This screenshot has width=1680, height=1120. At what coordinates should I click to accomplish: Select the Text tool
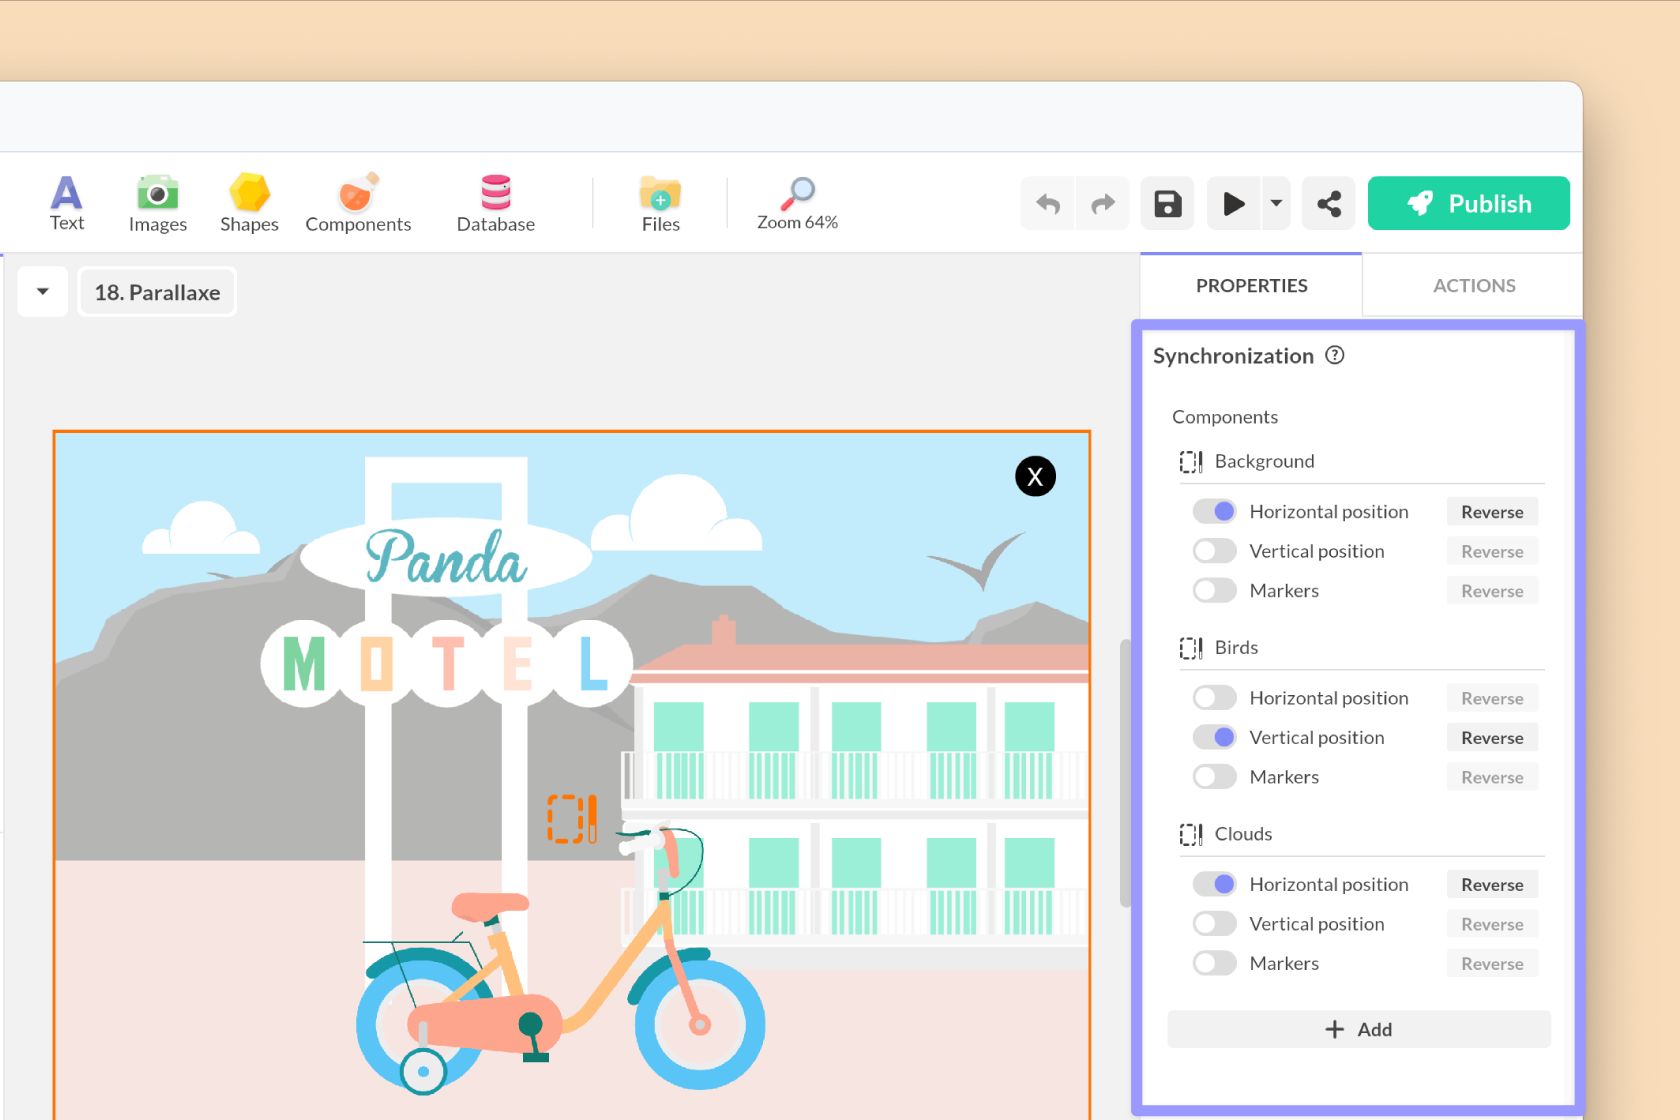pos(66,203)
